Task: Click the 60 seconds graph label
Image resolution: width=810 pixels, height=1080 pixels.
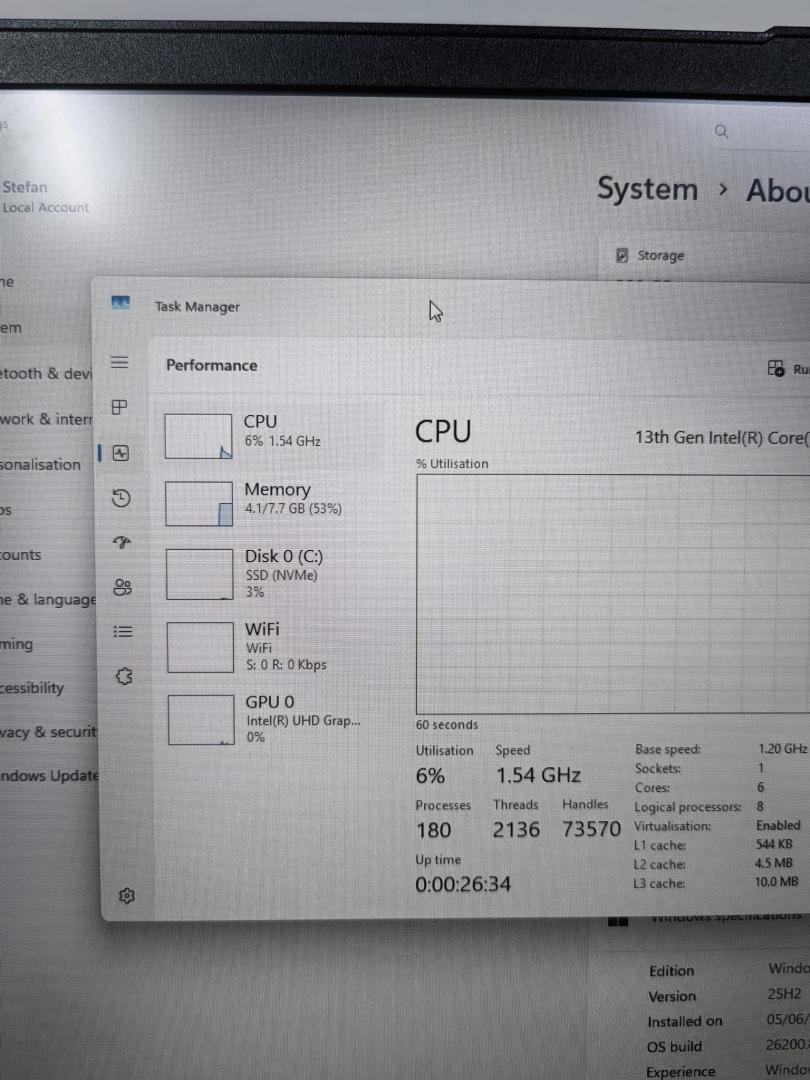Action: point(446,725)
